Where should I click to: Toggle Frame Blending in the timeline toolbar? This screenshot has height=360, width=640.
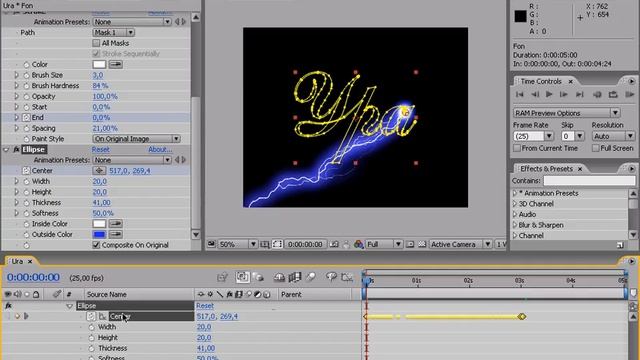[x=294, y=278]
